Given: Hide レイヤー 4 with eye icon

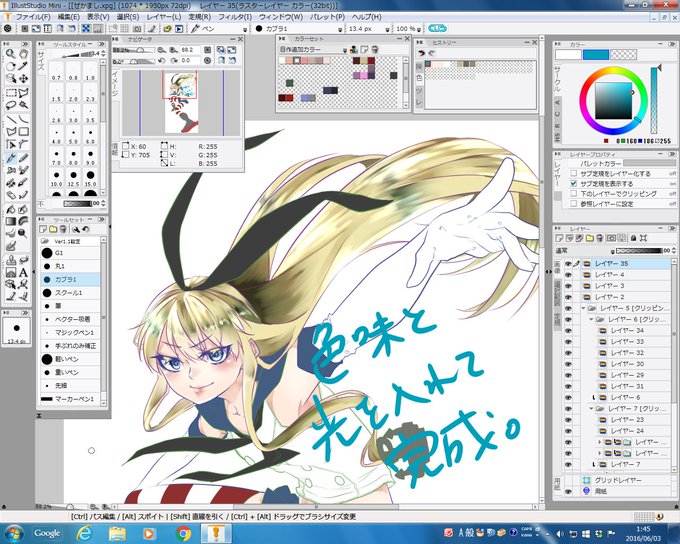Looking at the screenshot, I should 568,275.
